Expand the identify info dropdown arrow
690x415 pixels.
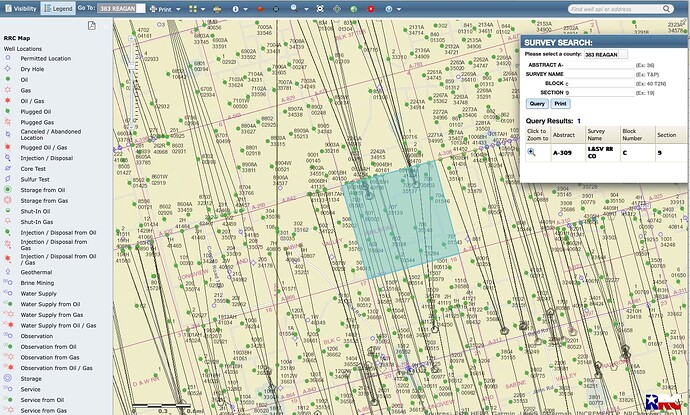click(x=245, y=9)
